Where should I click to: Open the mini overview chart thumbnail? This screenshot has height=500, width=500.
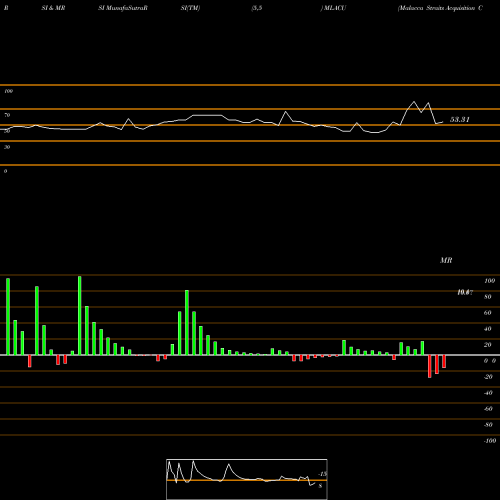click(x=247, y=479)
